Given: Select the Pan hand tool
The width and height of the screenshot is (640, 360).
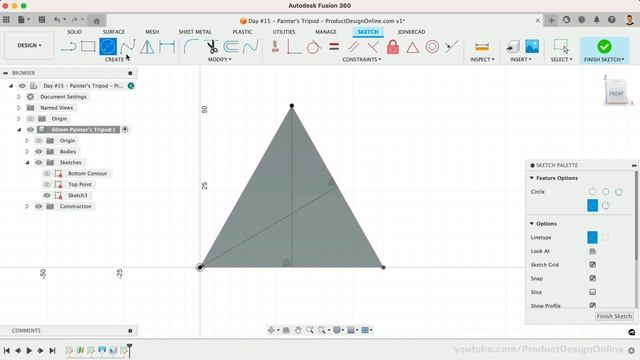Looking at the screenshot, I should point(298,330).
